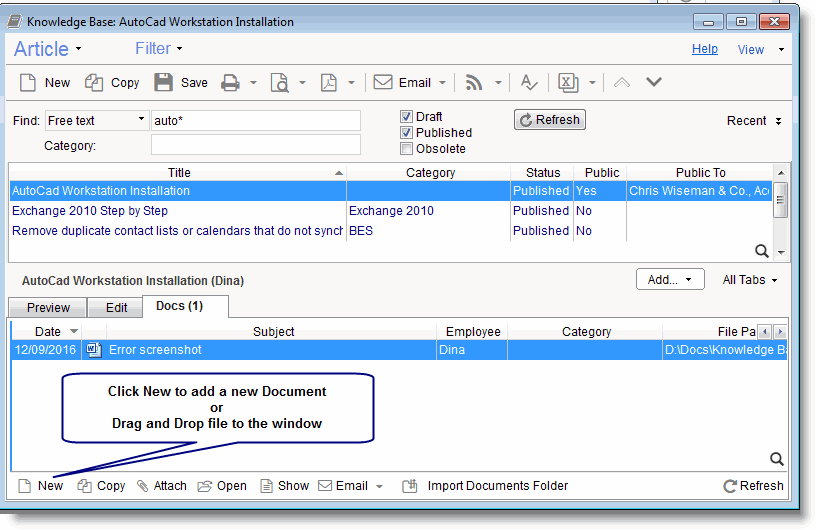The height and width of the screenshot is (530, 816).
Task: Open print preview with the magnifier page icon
Action: (281, 83)
